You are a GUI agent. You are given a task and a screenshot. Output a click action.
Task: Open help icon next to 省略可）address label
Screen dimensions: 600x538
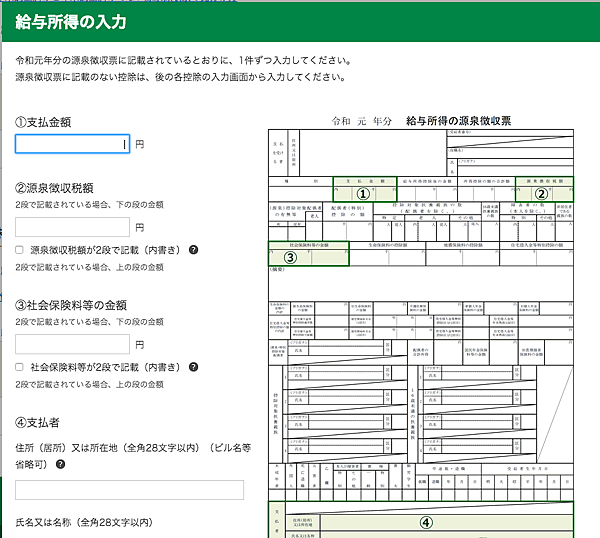coord(60,464)
